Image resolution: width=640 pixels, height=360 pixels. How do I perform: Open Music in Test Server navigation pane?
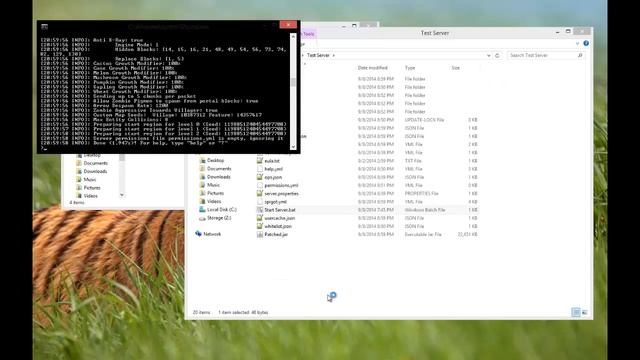pyautogui.click(x=213, y=185)
